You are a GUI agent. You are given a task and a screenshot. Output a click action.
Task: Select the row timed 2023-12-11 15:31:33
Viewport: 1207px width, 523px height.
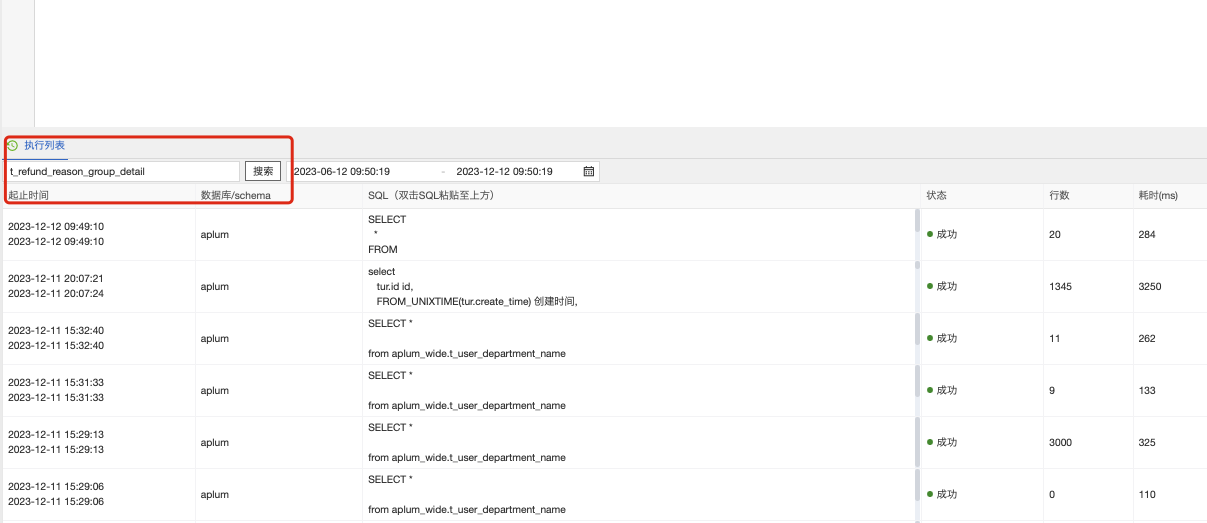click(604, 390)
